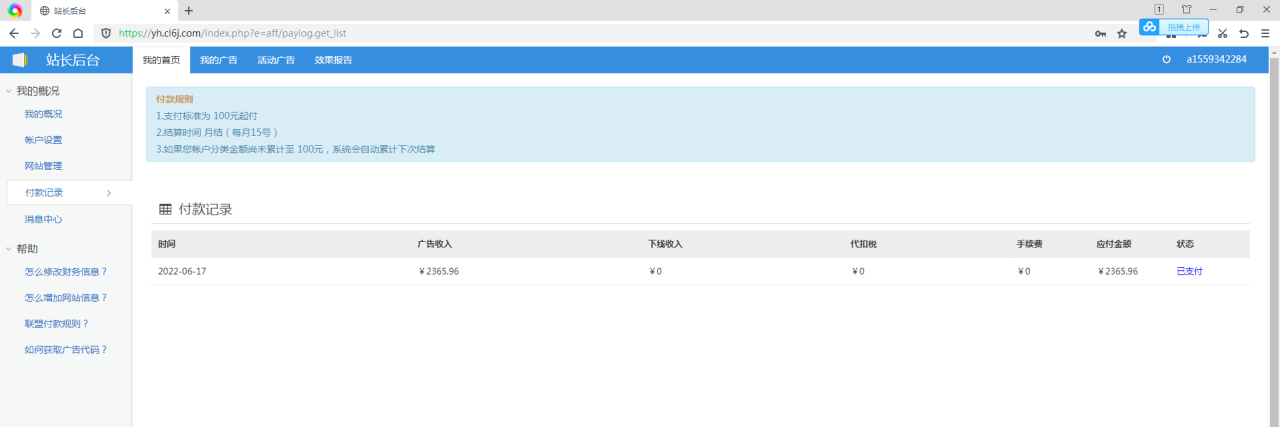Expand the 付款记录 sidebar arrow
The image size is (1280, 427).
pos(108,193)
